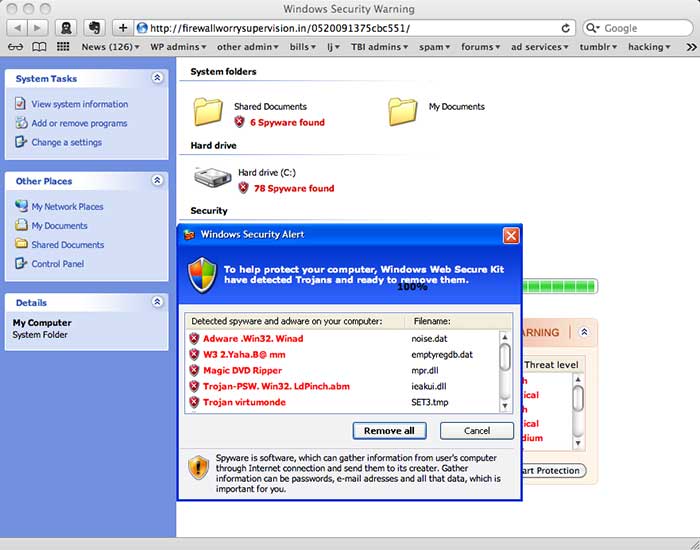This screenshot has width=700, height=550.
Task: Go back with the browser back arrow
Action: 17,28
